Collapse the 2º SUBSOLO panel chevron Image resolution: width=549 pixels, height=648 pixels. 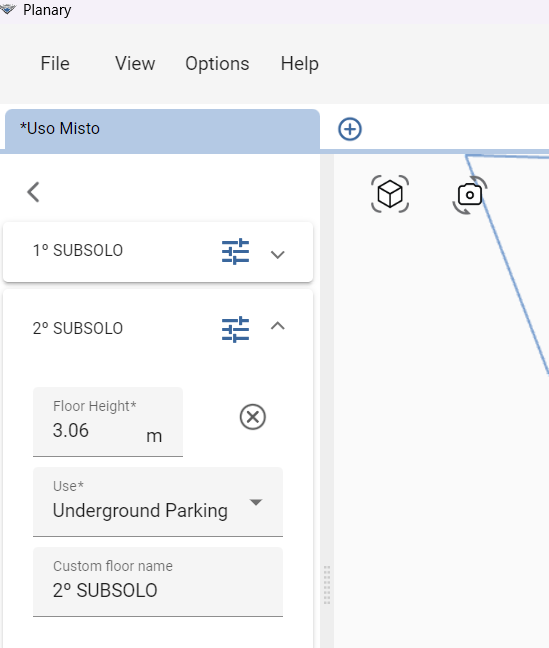(x=277, y=326)
